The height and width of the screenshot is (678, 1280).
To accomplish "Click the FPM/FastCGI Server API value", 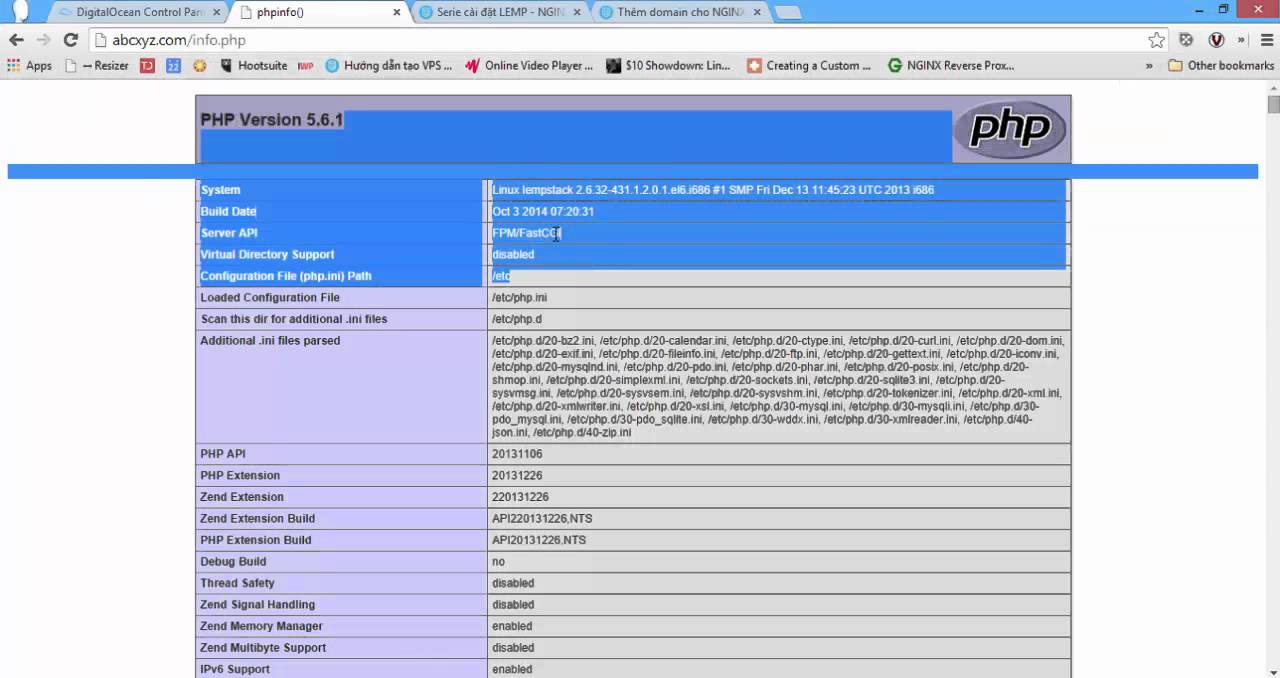I will coord(527,233).
